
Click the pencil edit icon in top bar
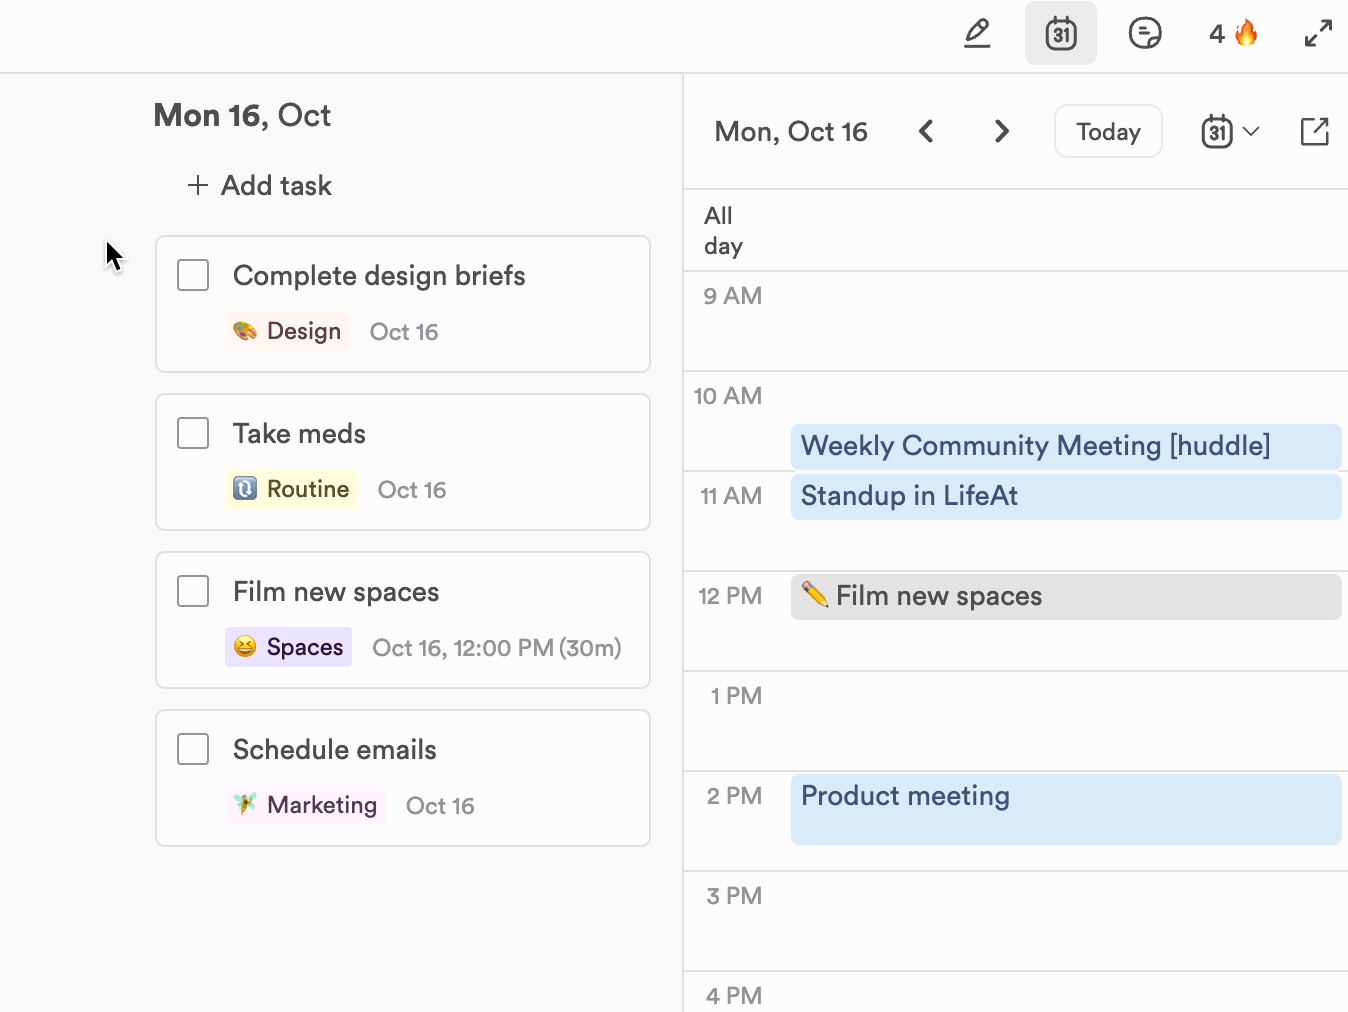[977, 34]
